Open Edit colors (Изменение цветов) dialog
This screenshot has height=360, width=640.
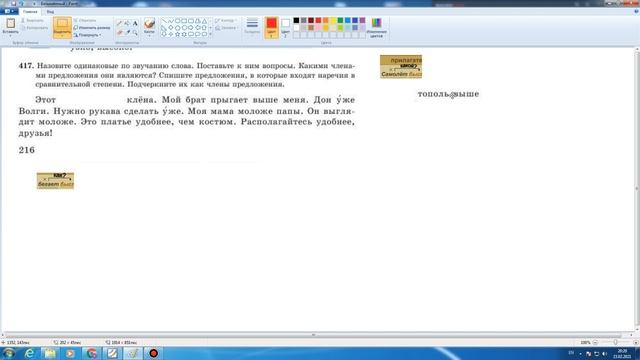[x=376, y=27]
